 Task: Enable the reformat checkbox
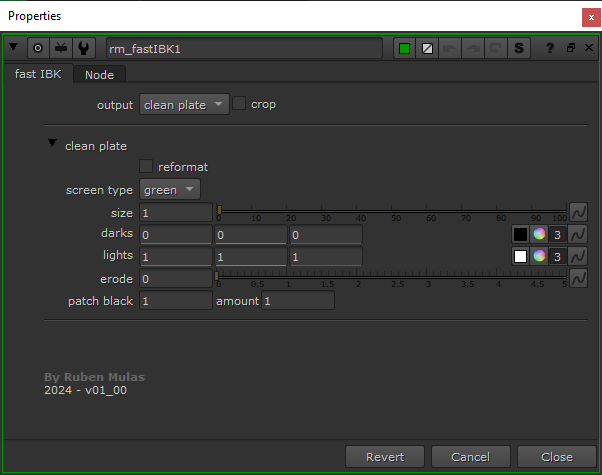pos(147,166)
